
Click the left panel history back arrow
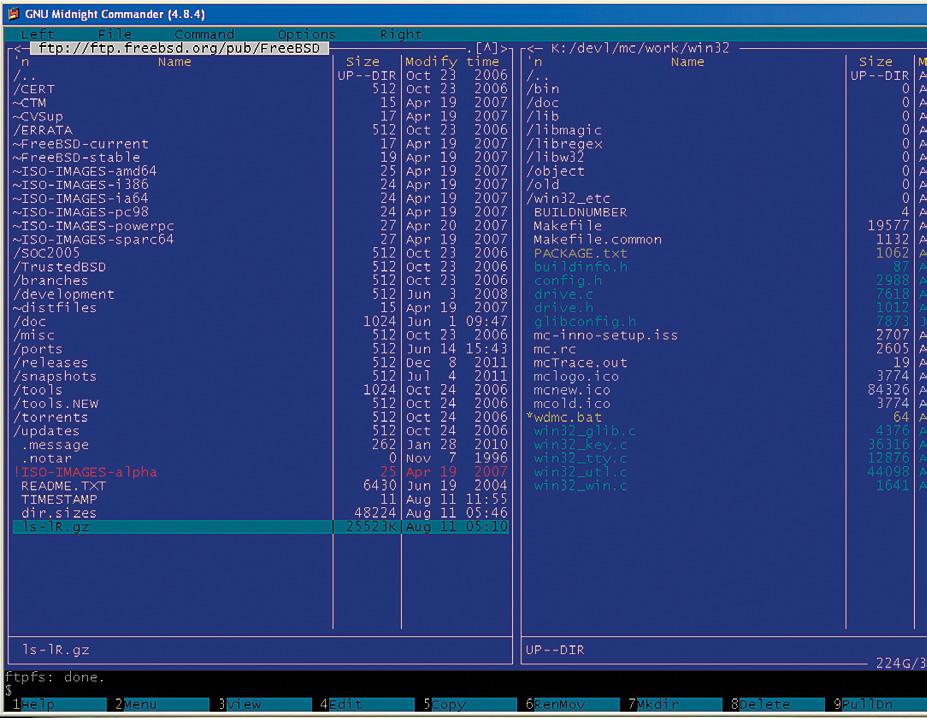tap(20, 48)
